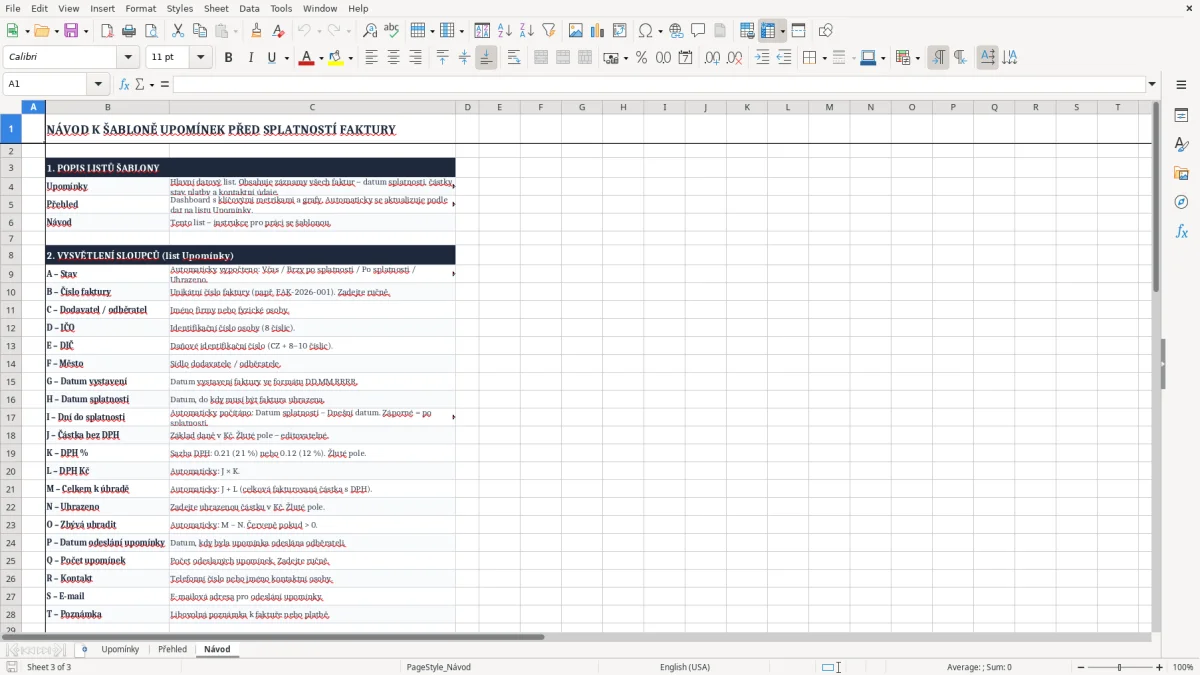The height and width of the screenshot is (675, 1200).
Task: Open the Data menu
Action: tap(249, 8)
